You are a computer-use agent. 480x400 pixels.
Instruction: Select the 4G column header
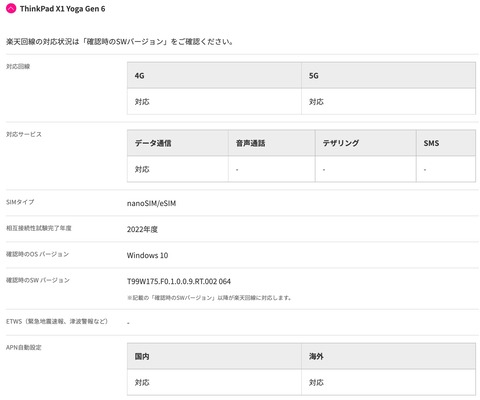(x=214, y=76)
